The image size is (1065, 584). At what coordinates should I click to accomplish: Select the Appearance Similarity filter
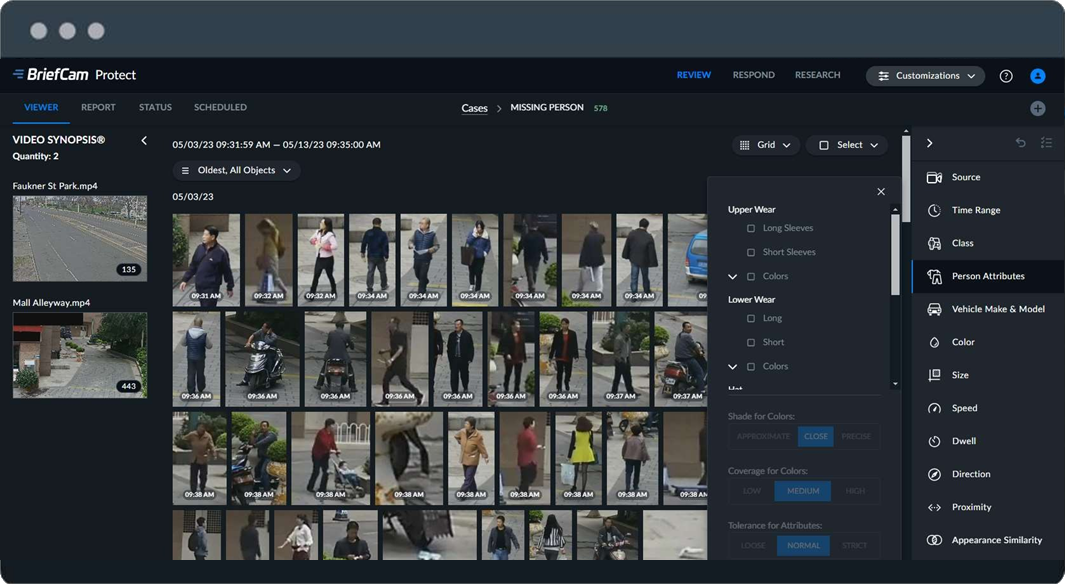[x=996, y=540]
